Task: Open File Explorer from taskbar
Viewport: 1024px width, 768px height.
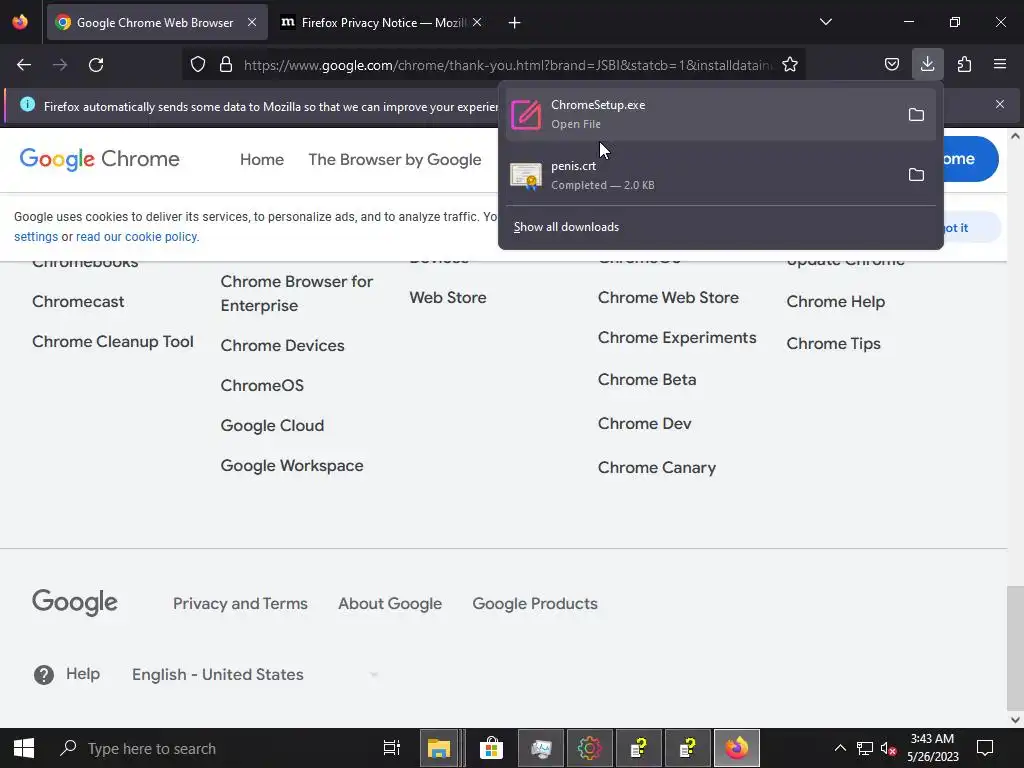Action: pyautogui.click(x=439, y=748)
